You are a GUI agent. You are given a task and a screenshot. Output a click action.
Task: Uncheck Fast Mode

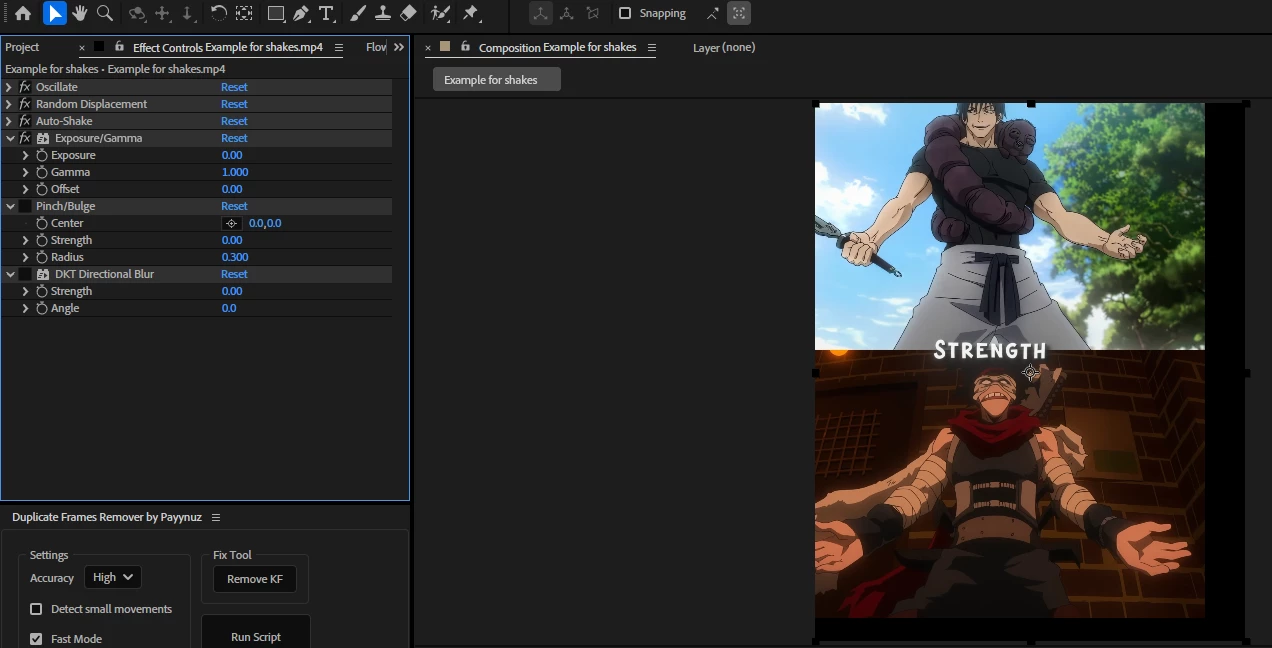[x=36, y=639]
